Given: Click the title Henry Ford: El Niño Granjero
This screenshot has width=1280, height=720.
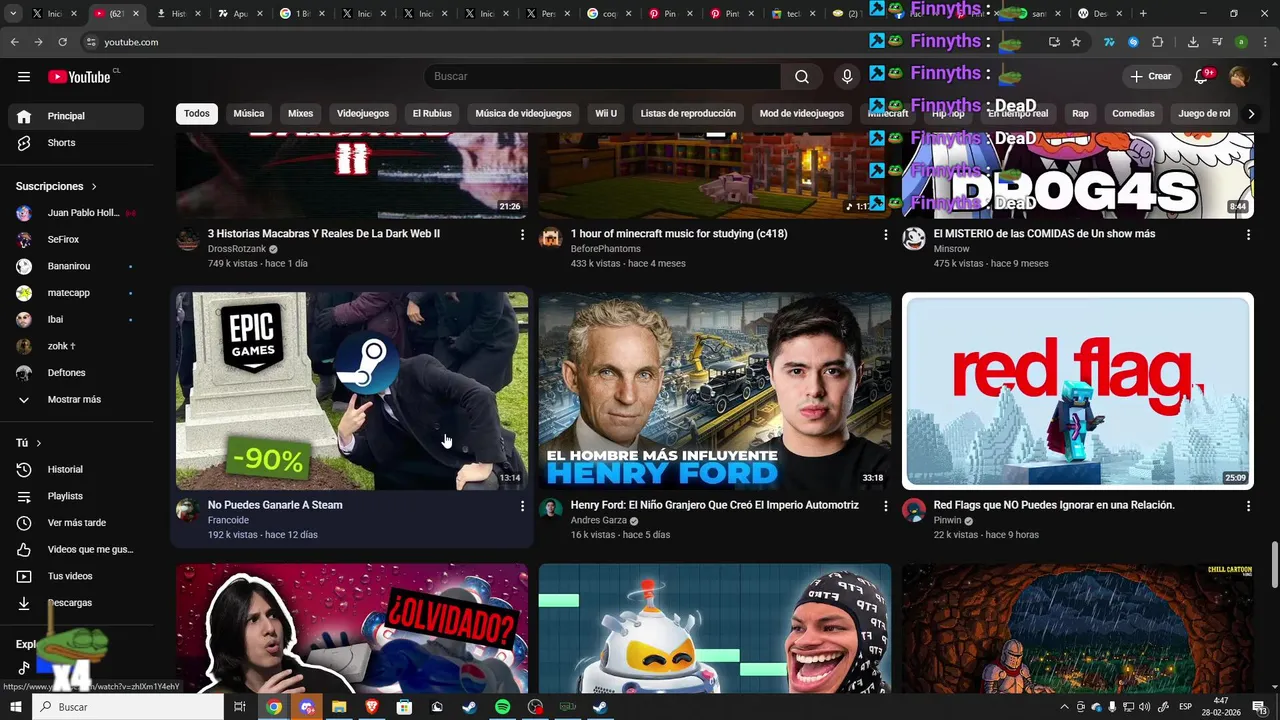Looking at the screenshot, I should (714, 506).
